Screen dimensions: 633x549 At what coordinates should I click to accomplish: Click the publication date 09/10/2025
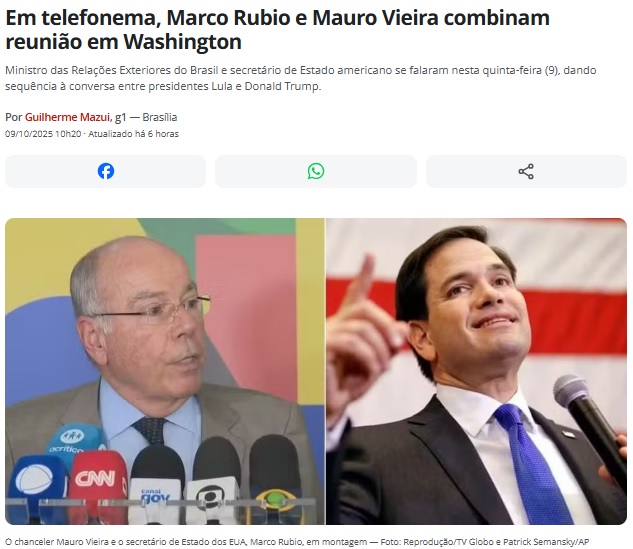(x=29, y=134)
